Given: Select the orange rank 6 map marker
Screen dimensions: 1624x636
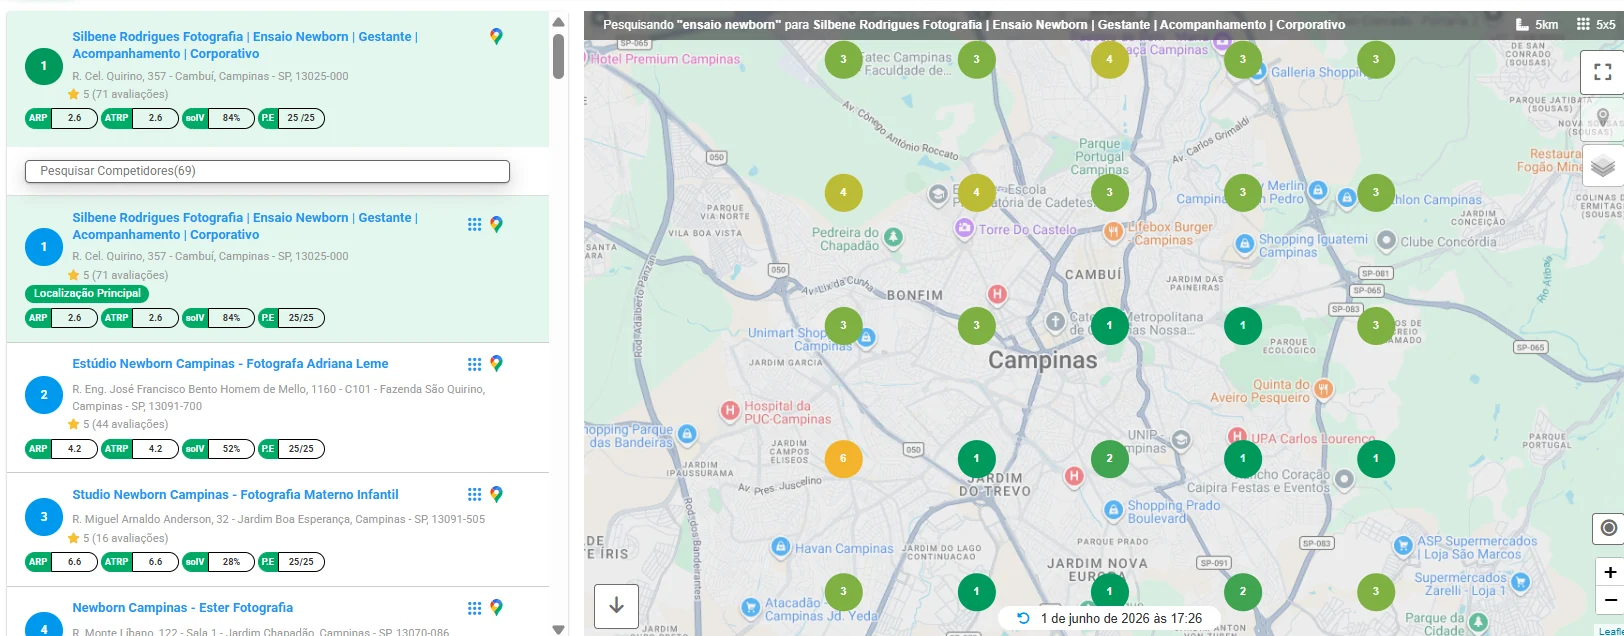Looking at the screenshot, I should pyautogui.click(x=843, y=459).
